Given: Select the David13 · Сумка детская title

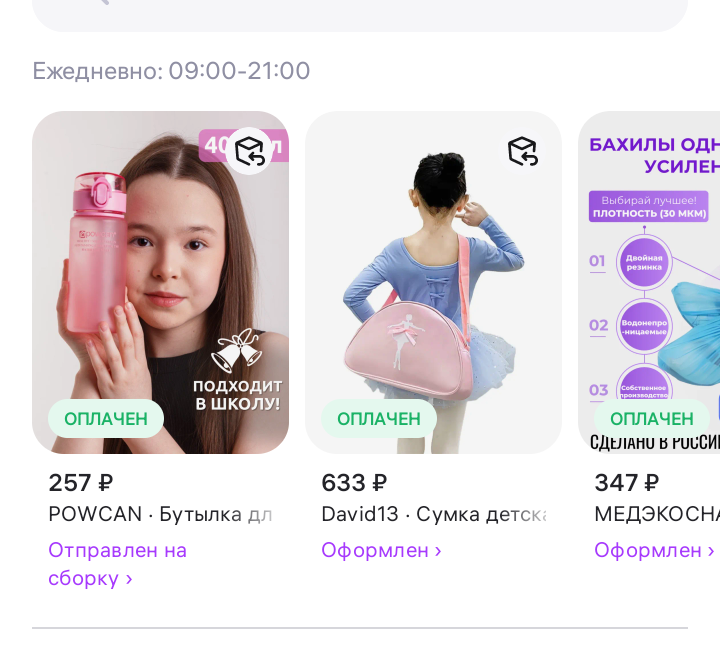Looking at the screenshot, I should [434, 514].
